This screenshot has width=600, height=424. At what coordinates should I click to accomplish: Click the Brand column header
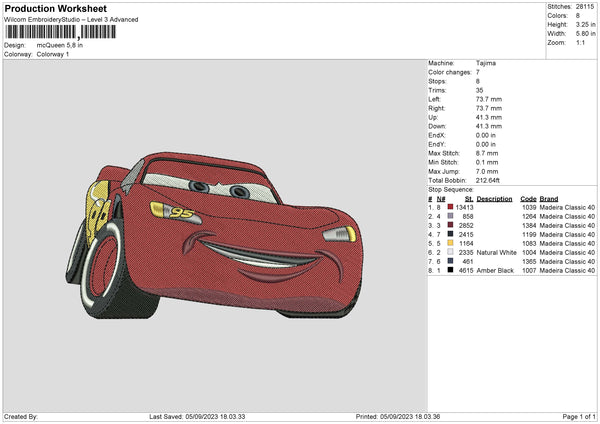550,198
